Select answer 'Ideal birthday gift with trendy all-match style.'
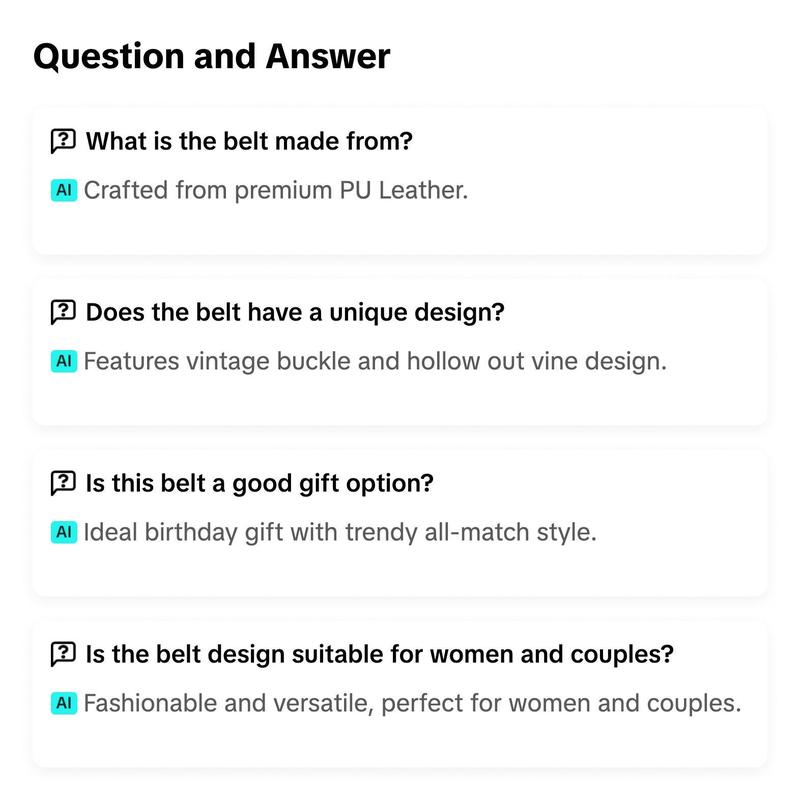This screenshot has width=800, height=800. tap(340, 532)
